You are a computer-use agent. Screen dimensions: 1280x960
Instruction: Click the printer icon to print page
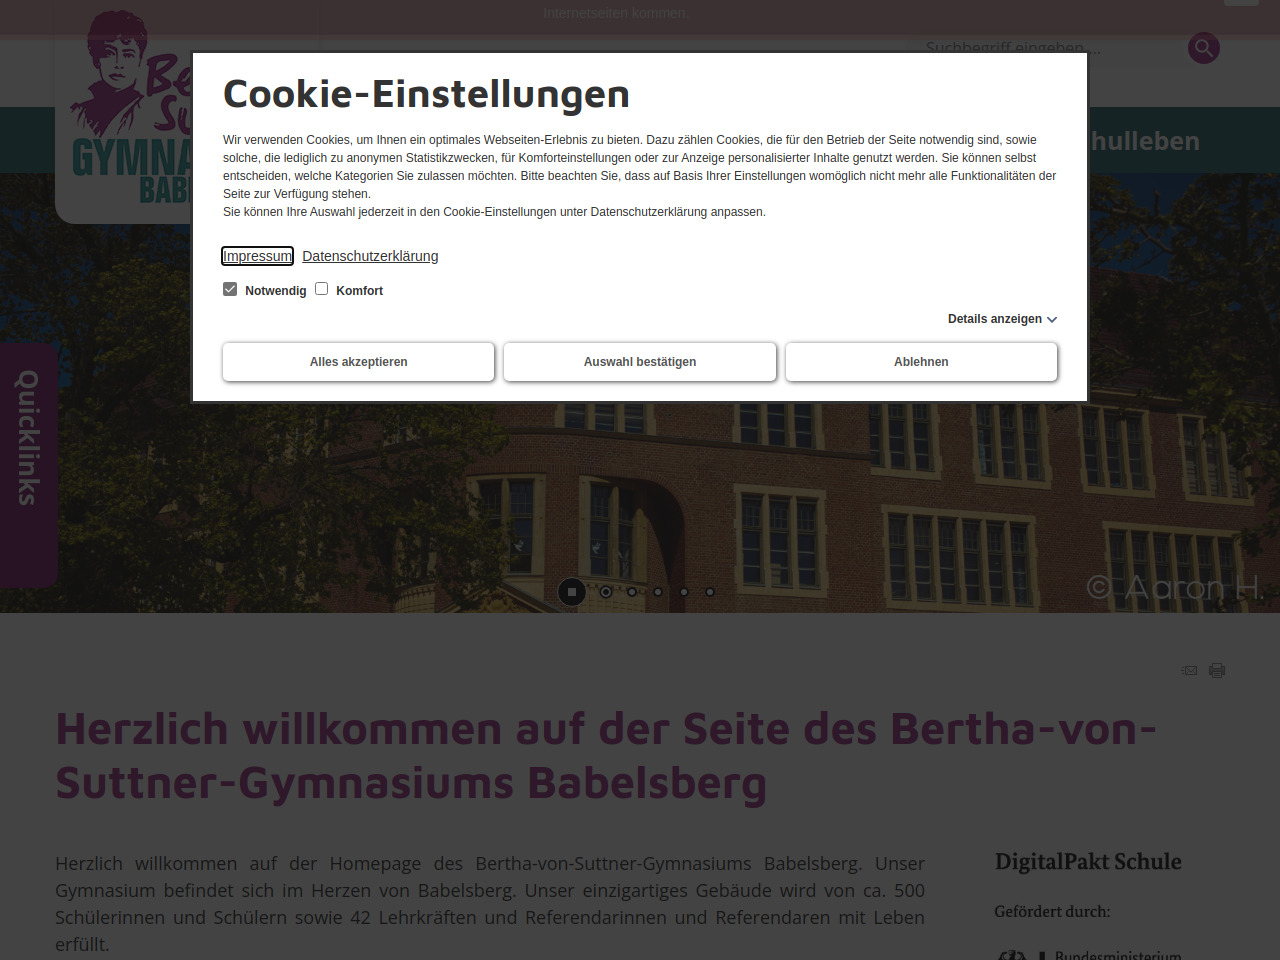(1217, 670)
